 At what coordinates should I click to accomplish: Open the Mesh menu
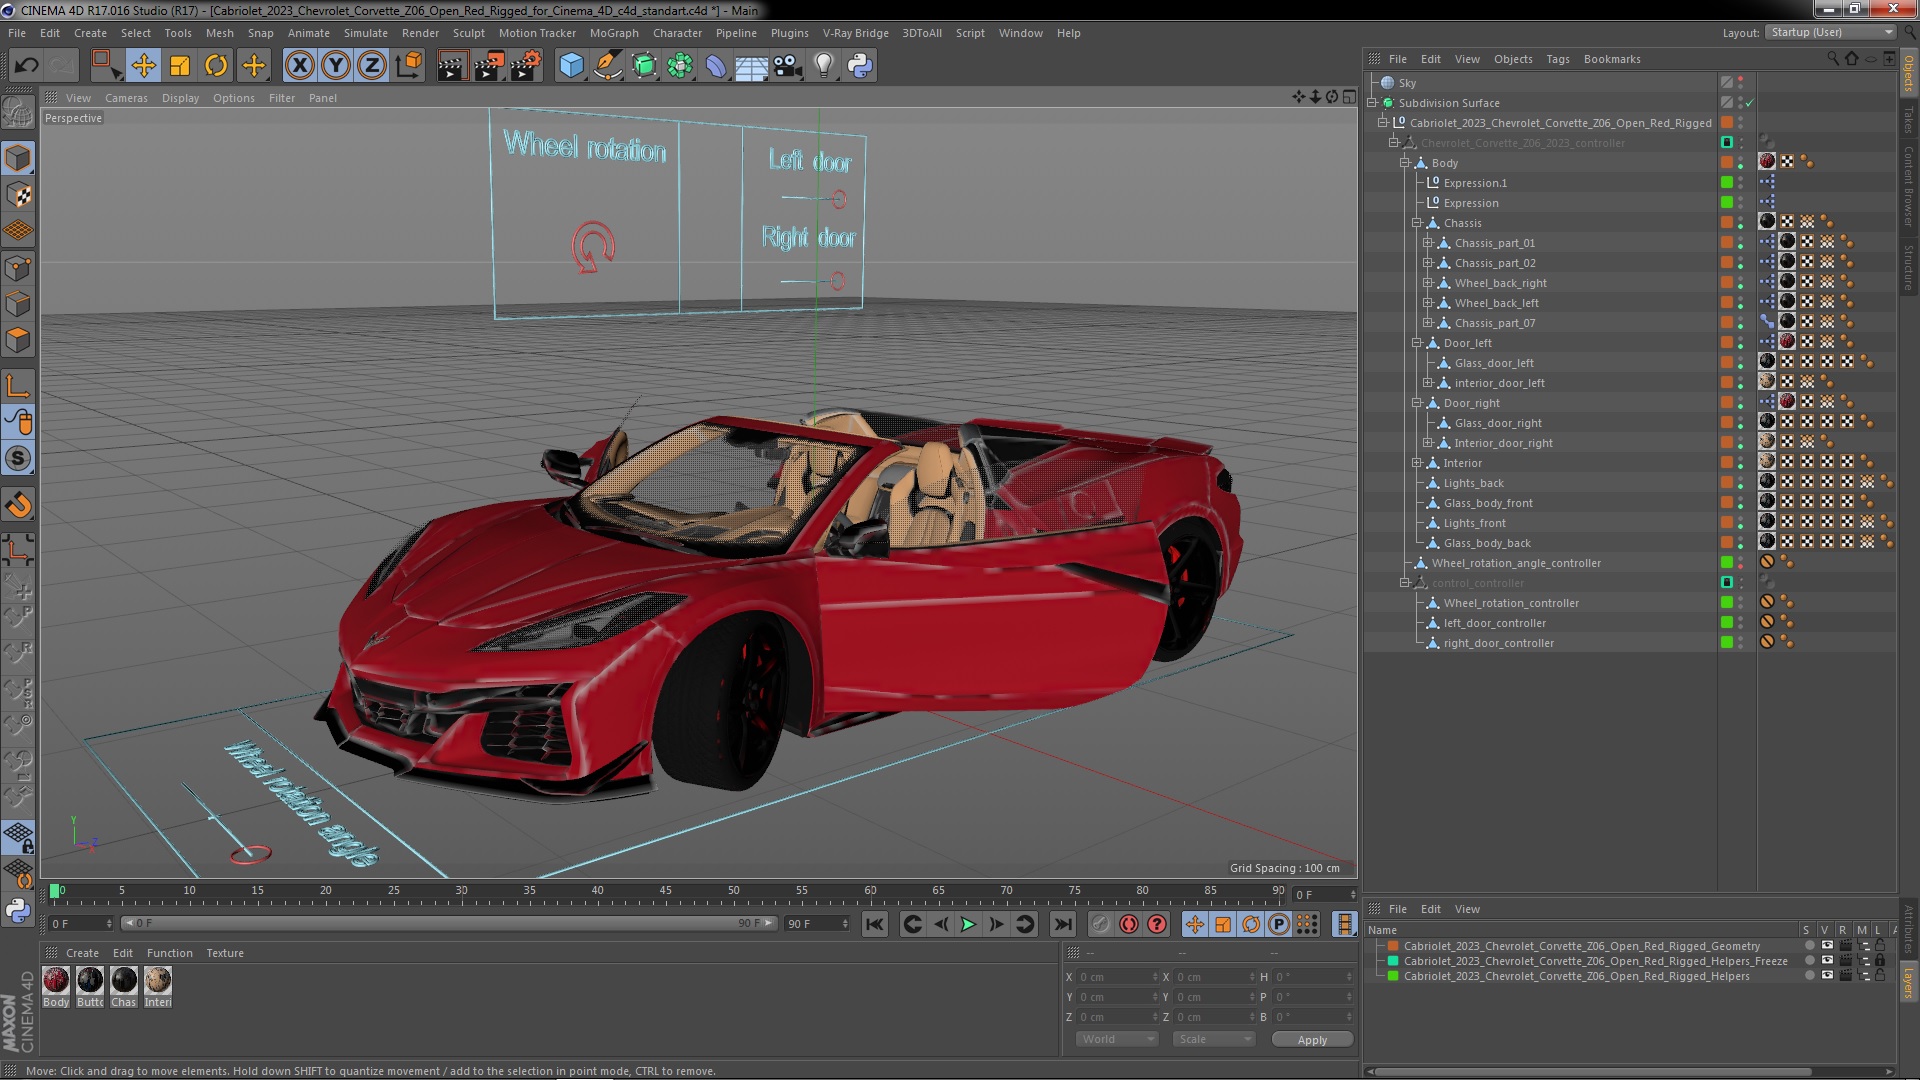click(x=219, y=33)
